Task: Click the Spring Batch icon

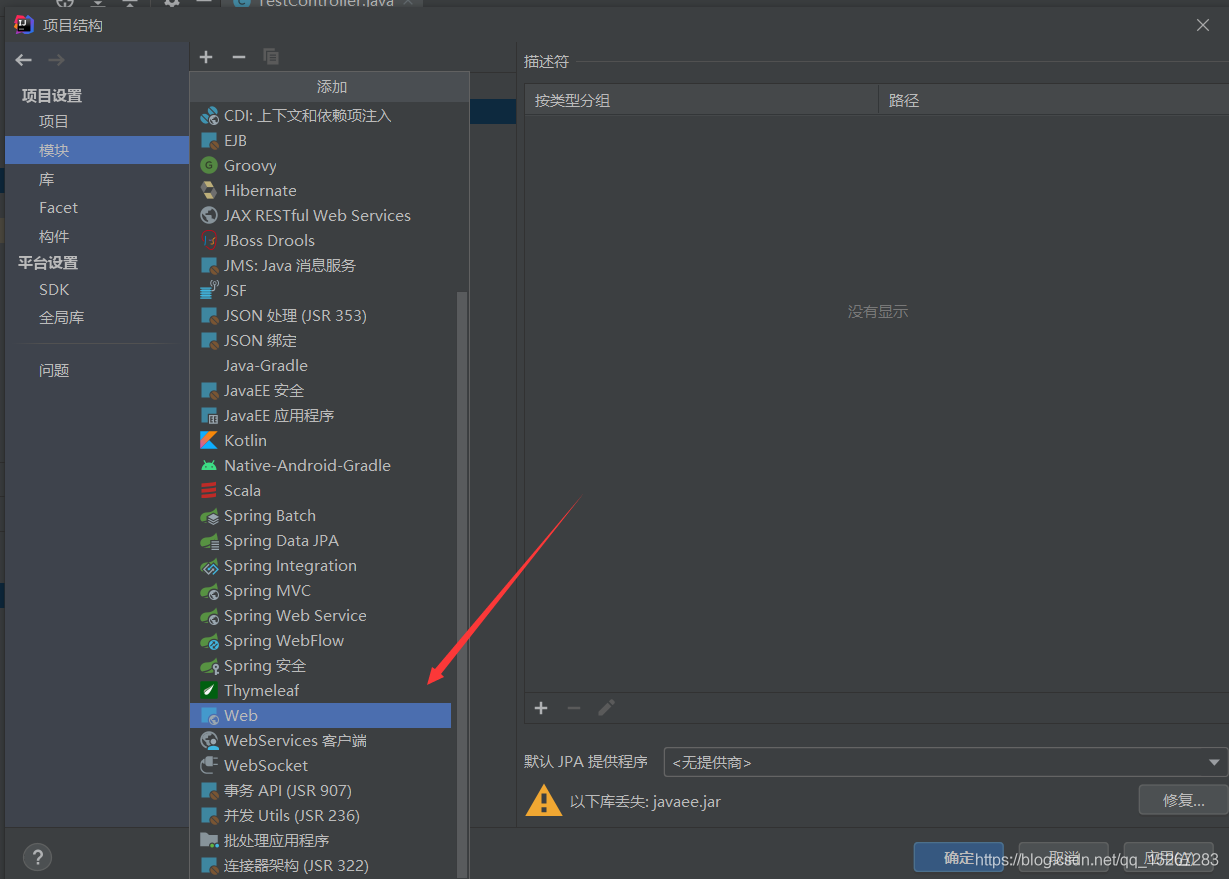Action: point(209,516)
